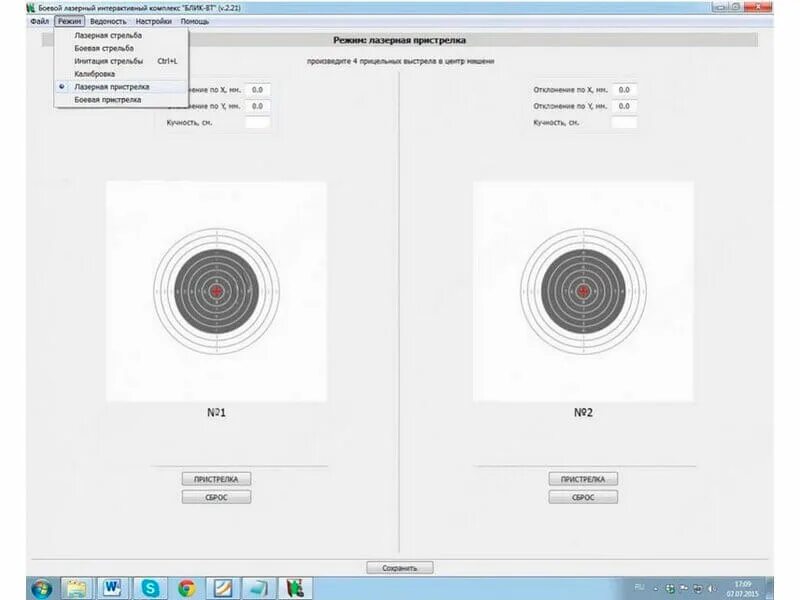The height and width of the screenshot is (600, 800).
Task: Choose Калибровка from the Режим menu
Action: [x=121, y=74]
